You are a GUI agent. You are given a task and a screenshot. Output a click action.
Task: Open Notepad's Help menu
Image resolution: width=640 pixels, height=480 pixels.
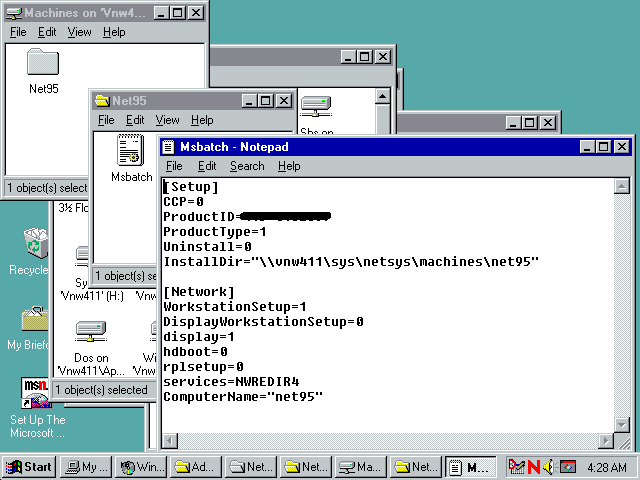coord(289,166)
